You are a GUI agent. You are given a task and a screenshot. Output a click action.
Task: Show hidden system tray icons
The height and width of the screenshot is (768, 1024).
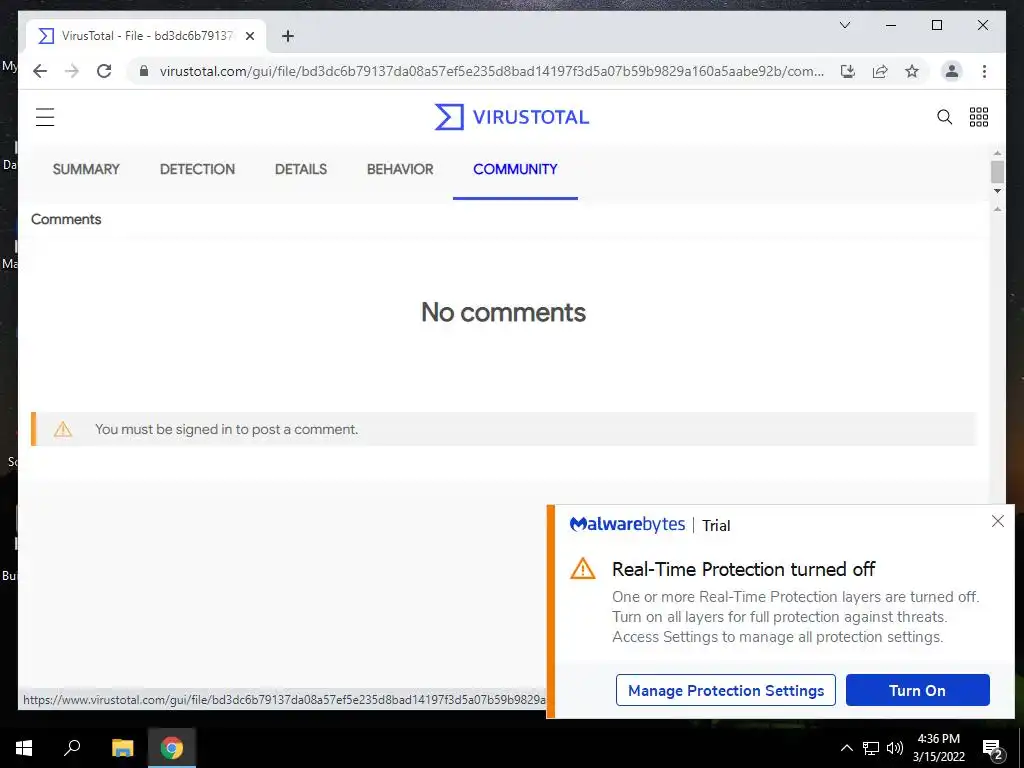(x=846, y=748)
